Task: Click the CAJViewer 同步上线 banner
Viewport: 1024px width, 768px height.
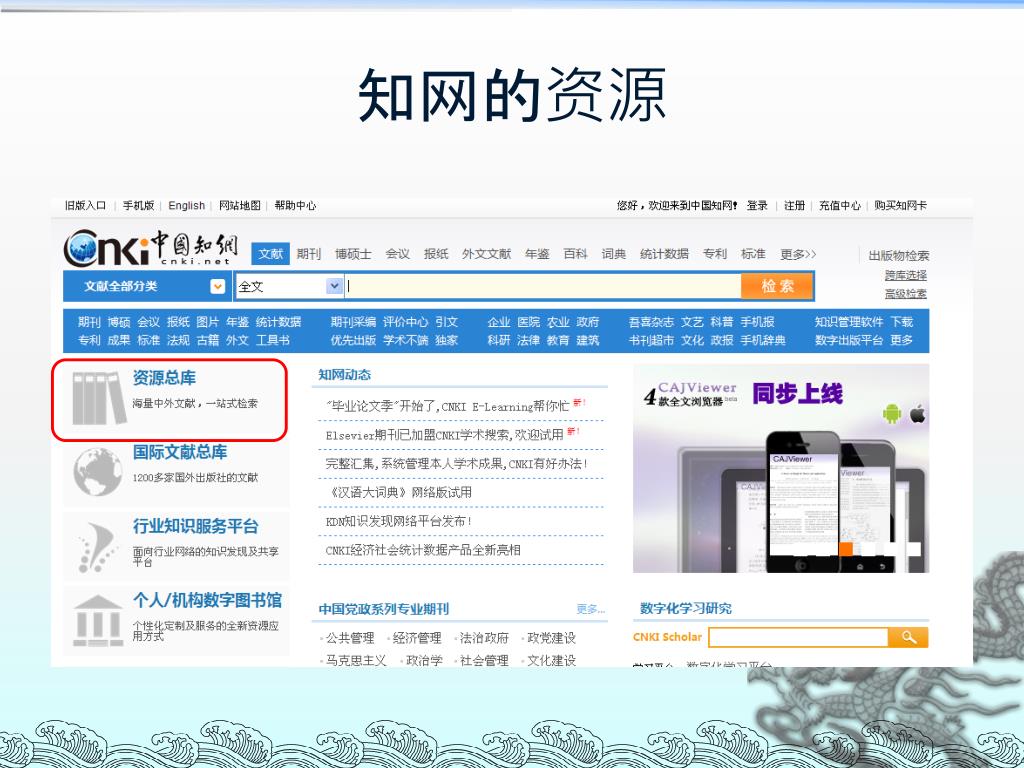Action: pyautogui.click(x=781, y=468)
